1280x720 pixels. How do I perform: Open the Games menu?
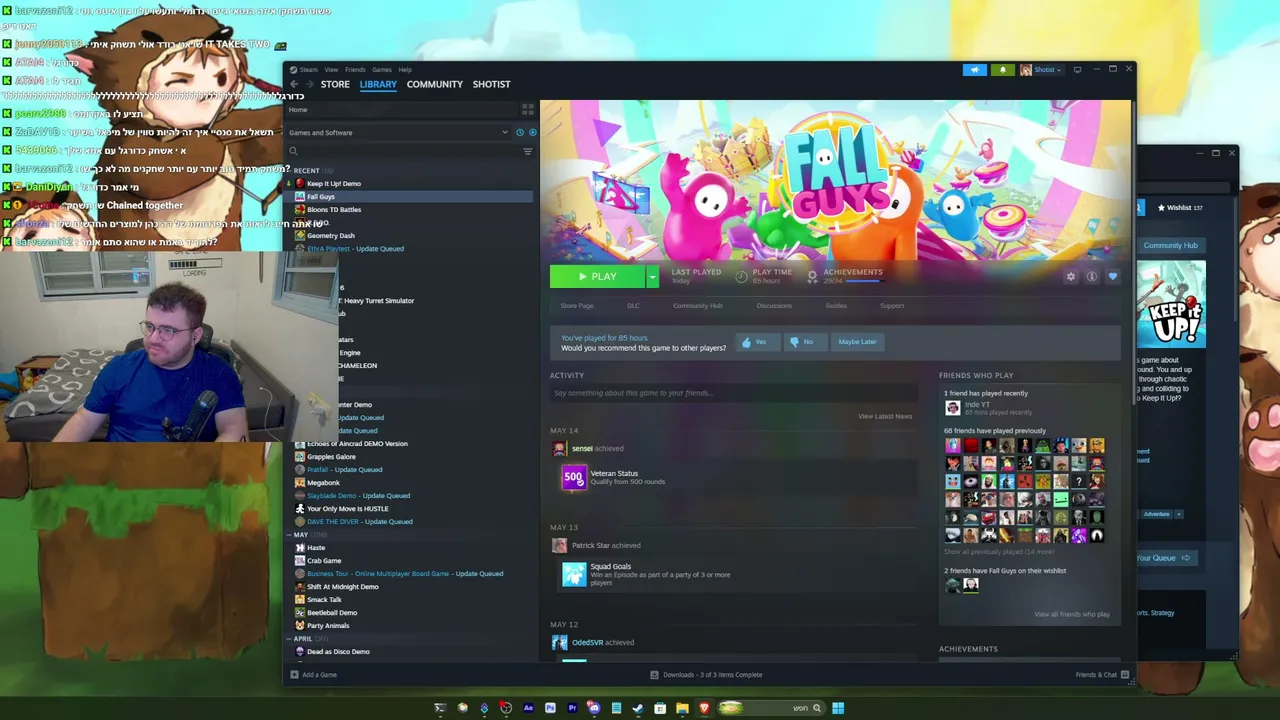[382, 70]
